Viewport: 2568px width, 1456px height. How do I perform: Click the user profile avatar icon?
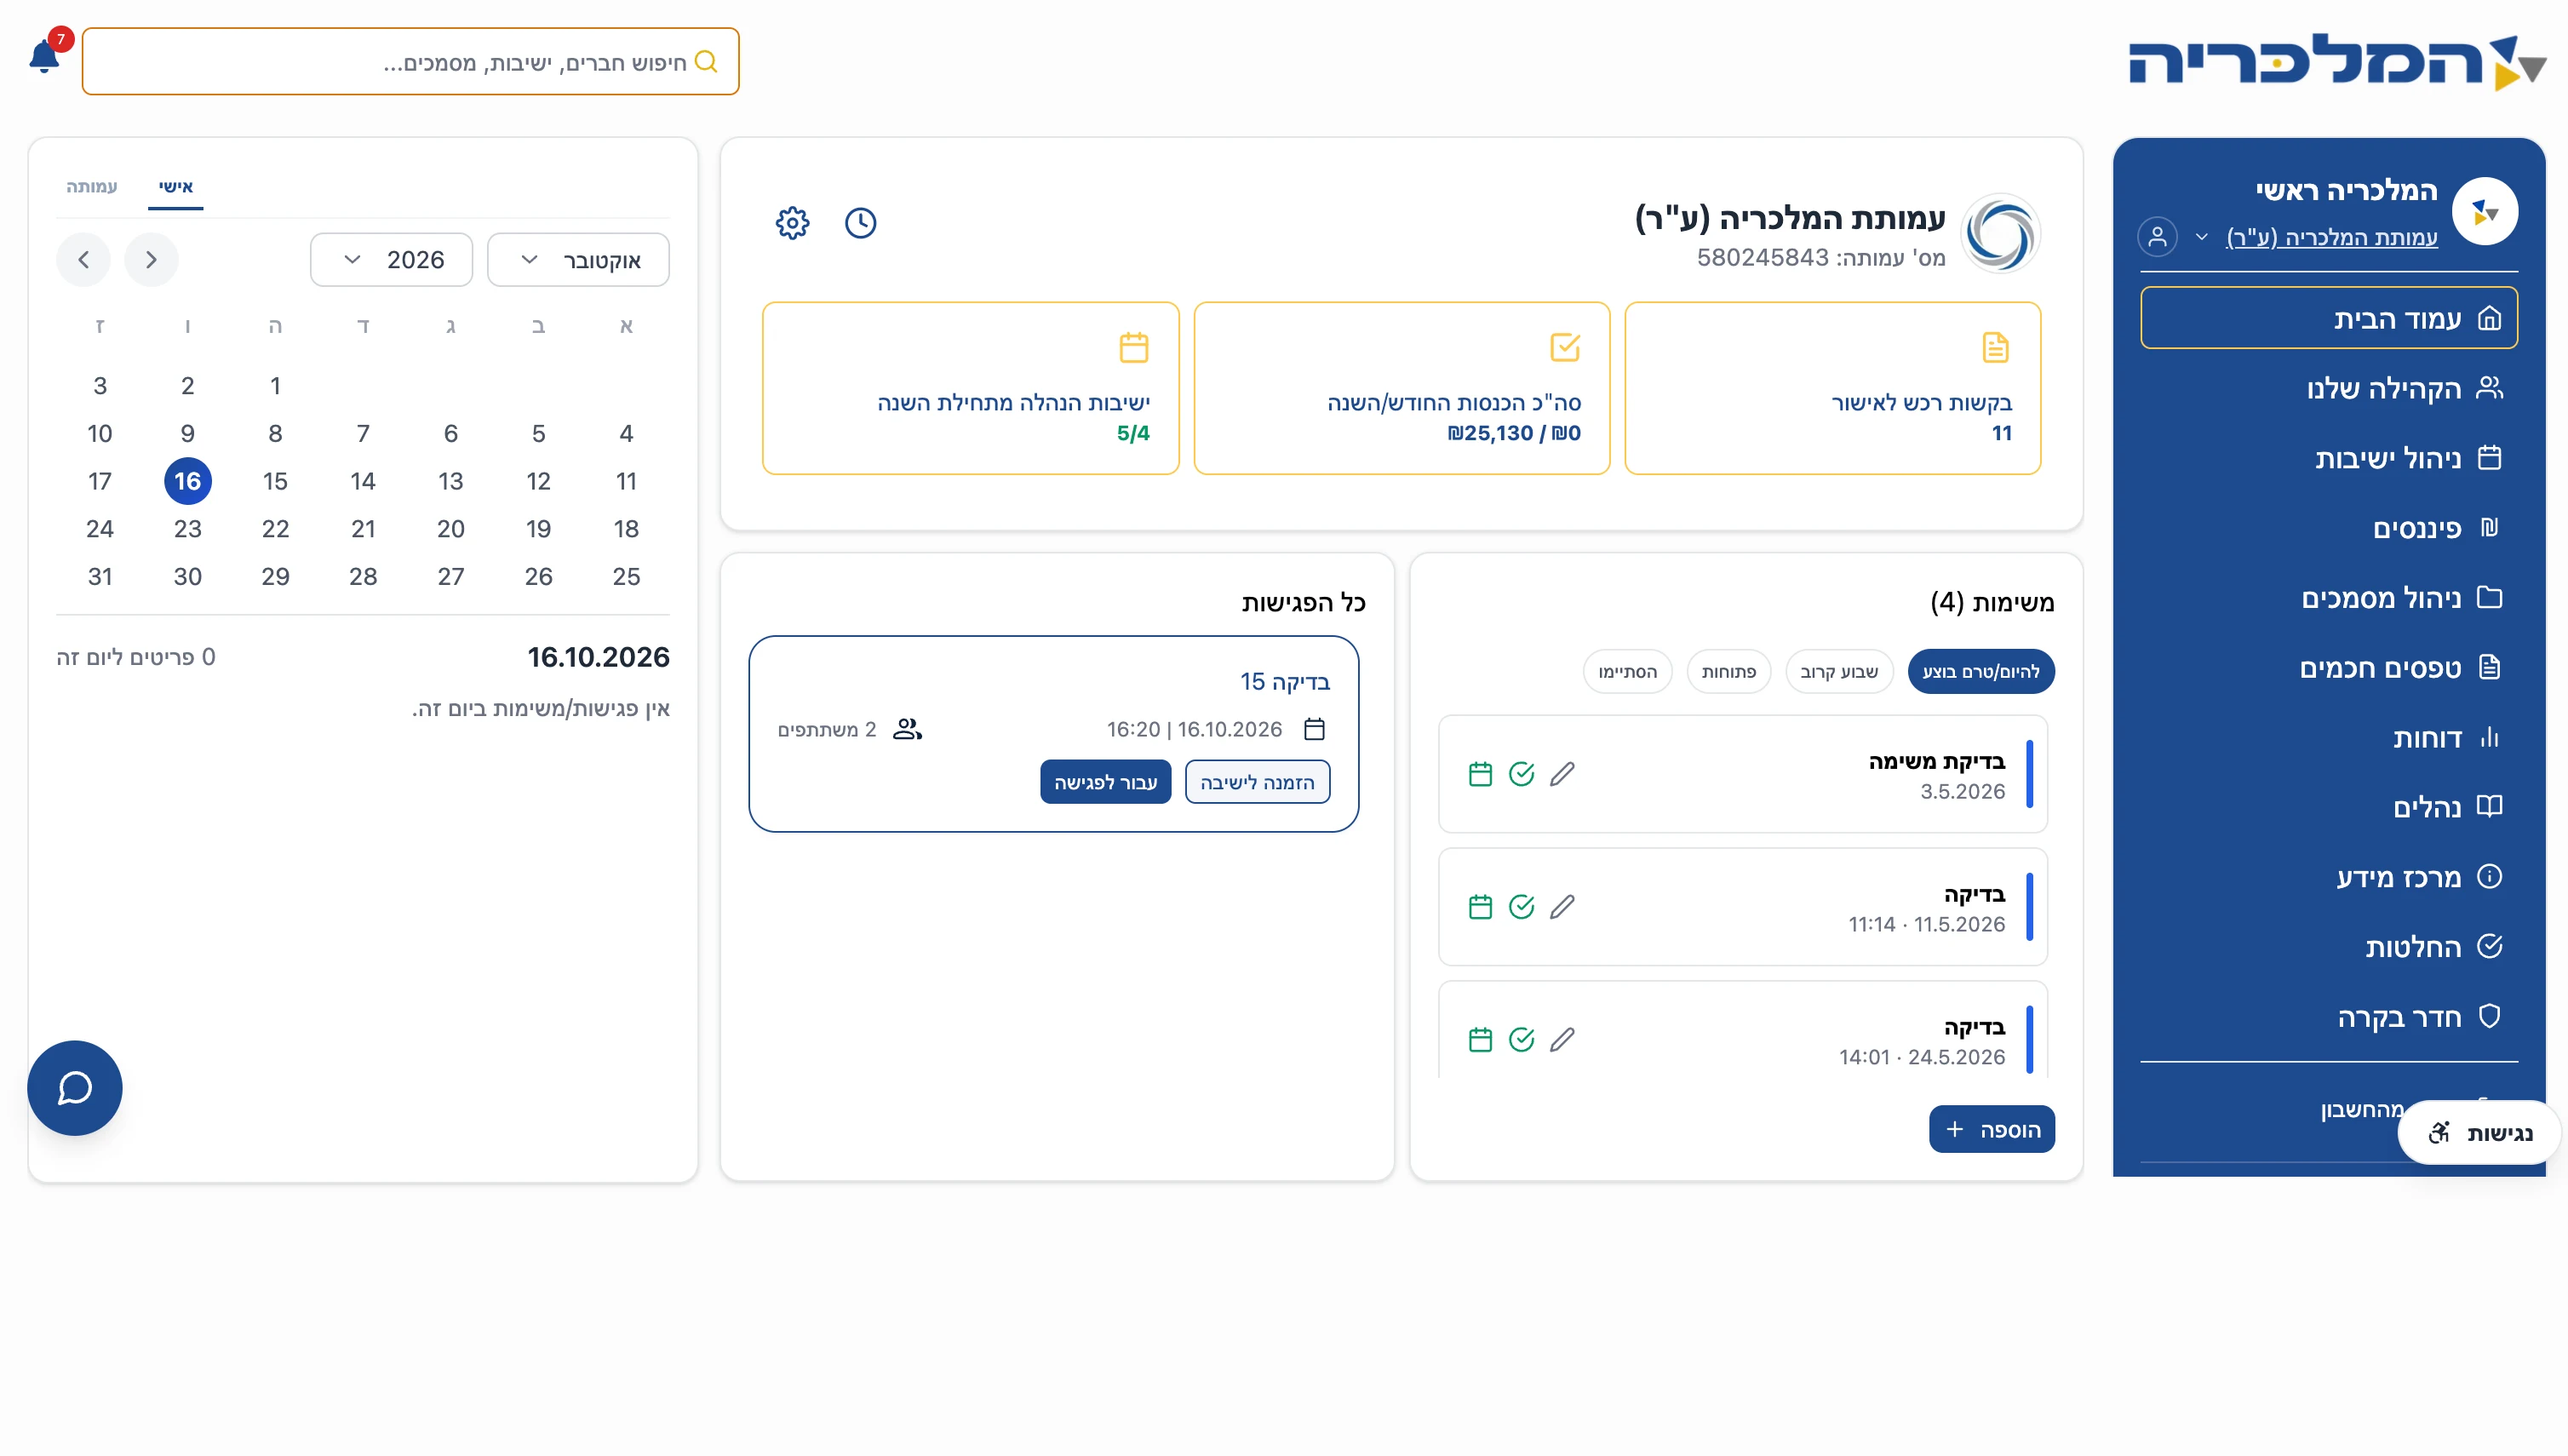point(2157,237)
